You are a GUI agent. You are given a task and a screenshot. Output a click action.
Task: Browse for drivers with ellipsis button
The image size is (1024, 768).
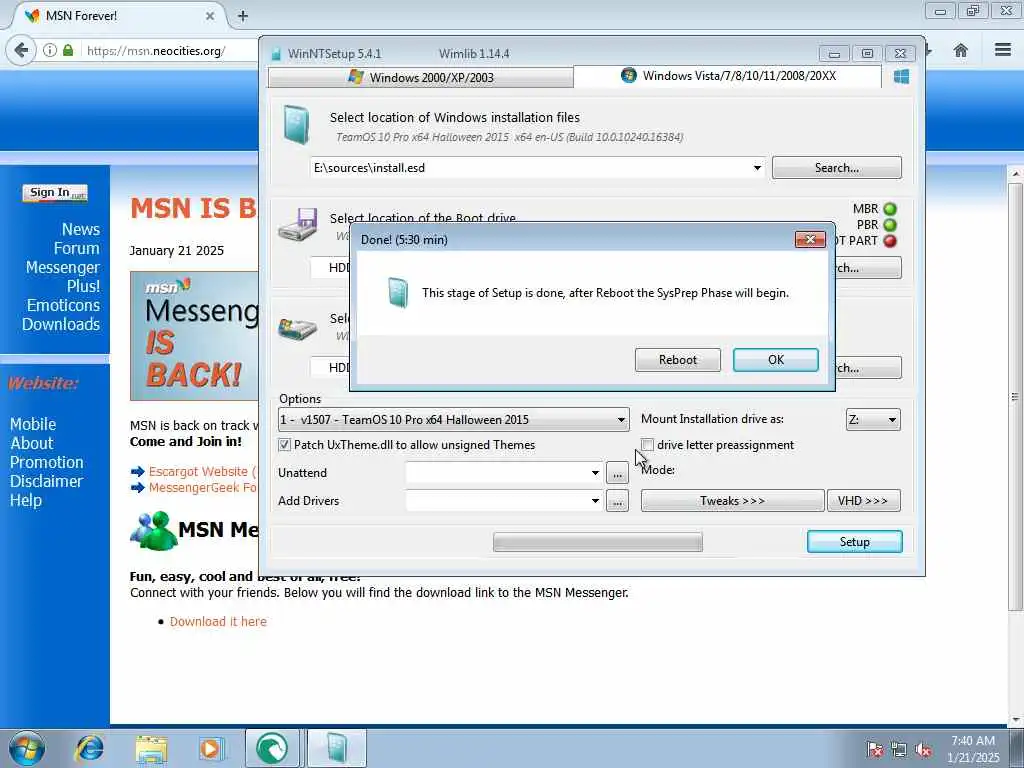617,501
